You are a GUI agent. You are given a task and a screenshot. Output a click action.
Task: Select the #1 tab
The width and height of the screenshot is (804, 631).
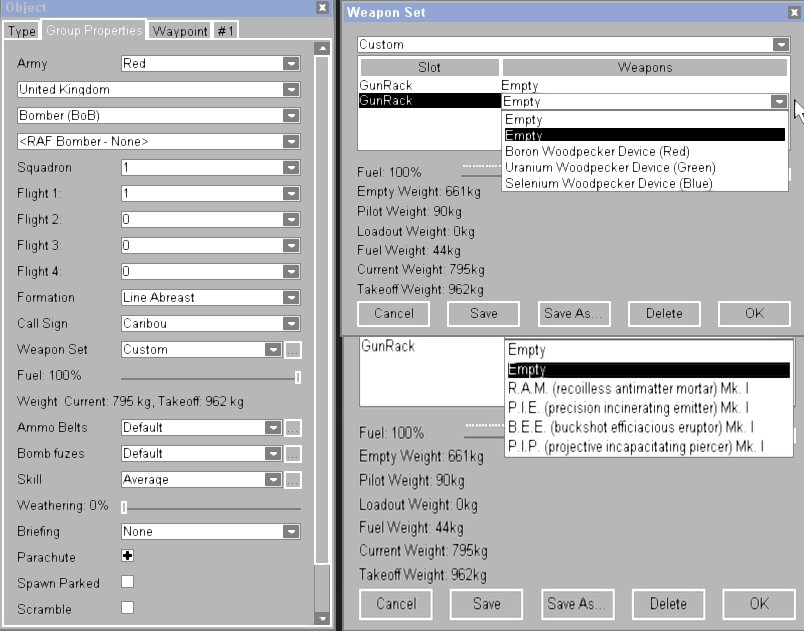[x=226, y=31]
